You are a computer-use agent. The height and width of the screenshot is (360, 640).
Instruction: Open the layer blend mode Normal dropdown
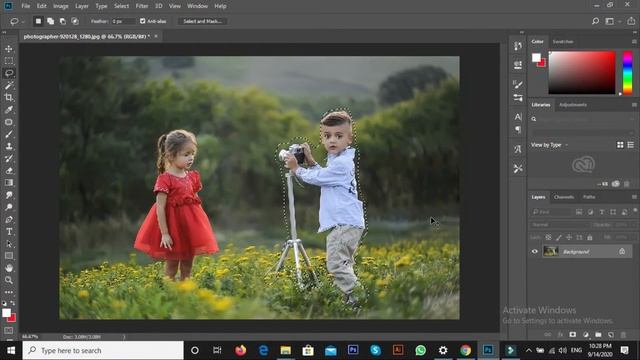click(x=560, y=224)
